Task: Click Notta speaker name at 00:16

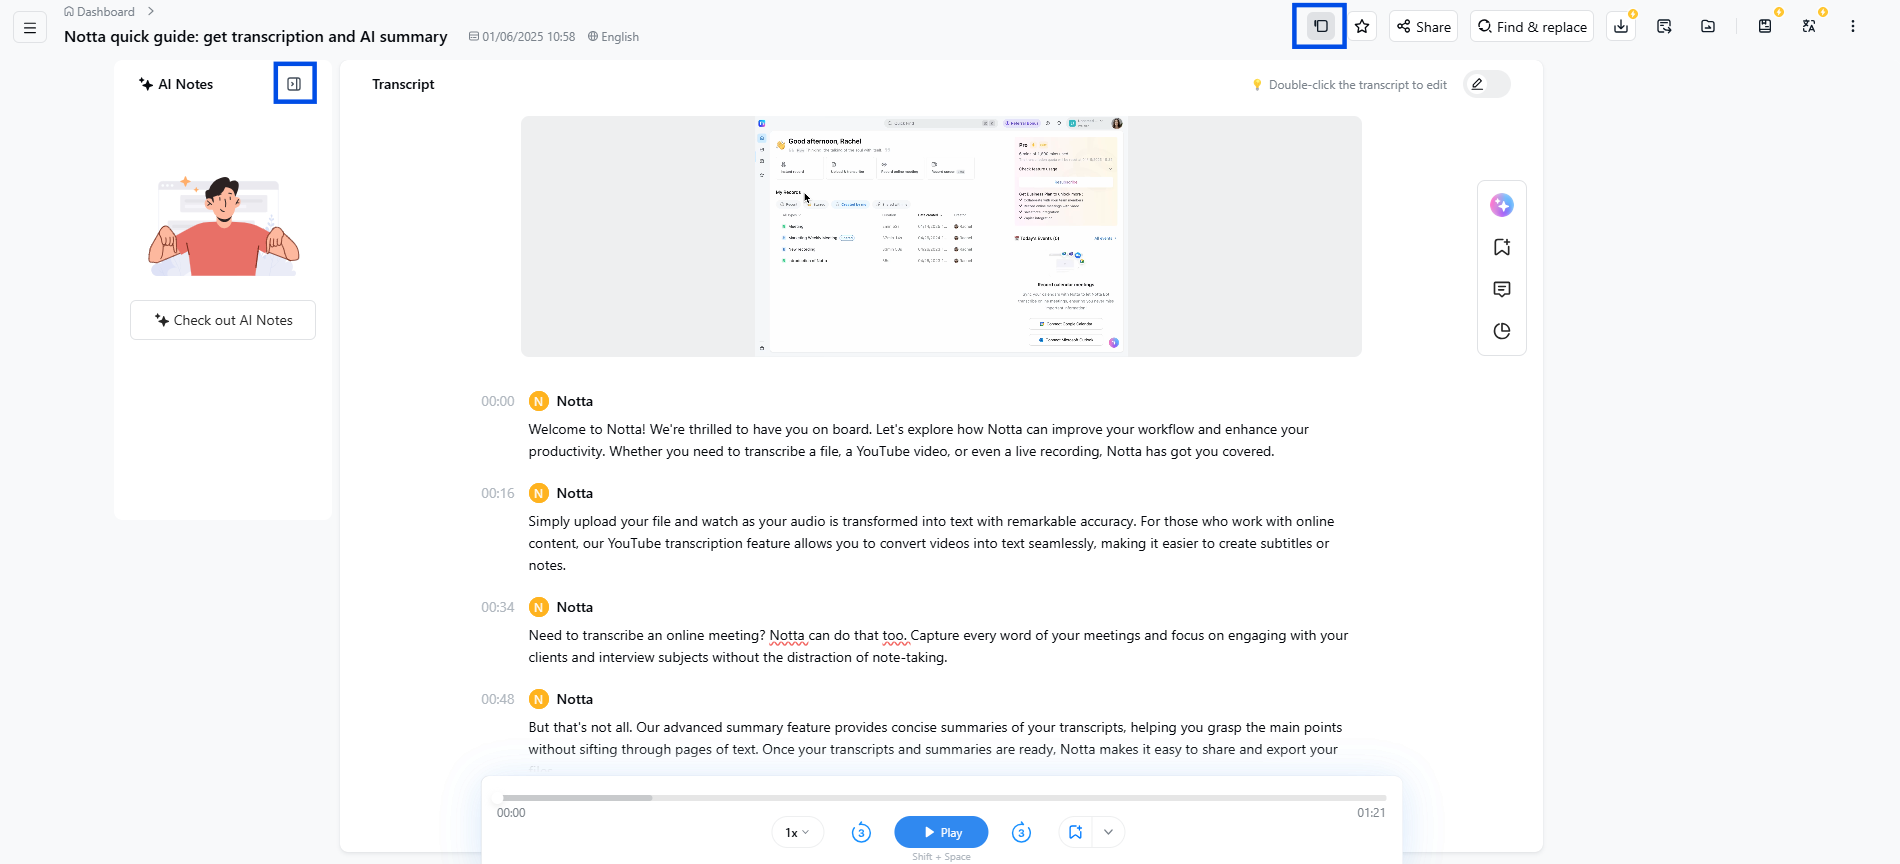Action: (x=575, y=493)
